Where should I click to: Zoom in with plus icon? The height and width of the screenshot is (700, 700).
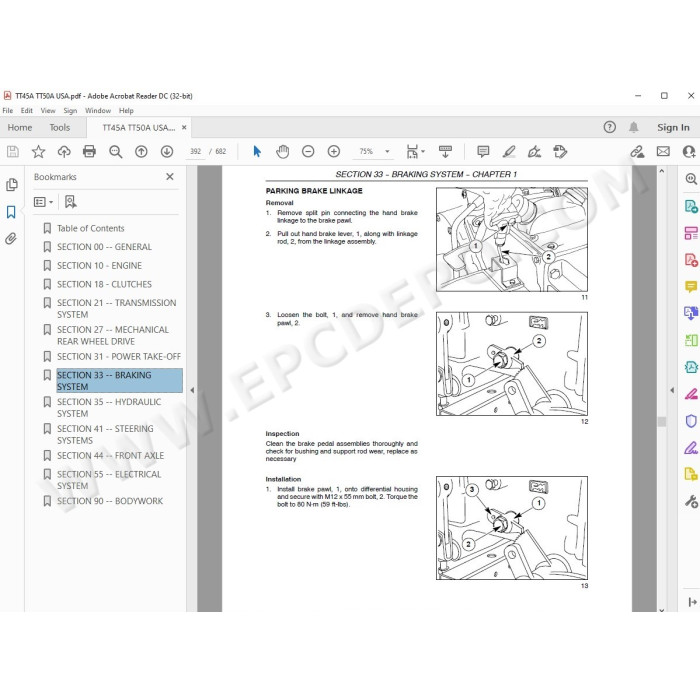click(333, 152)
